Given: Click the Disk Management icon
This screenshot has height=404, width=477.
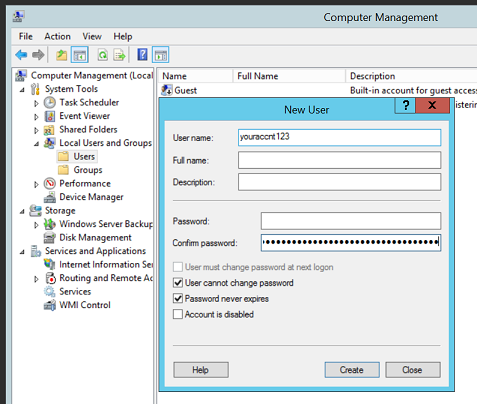Looking at the screenshot, I should click(50, 238).
